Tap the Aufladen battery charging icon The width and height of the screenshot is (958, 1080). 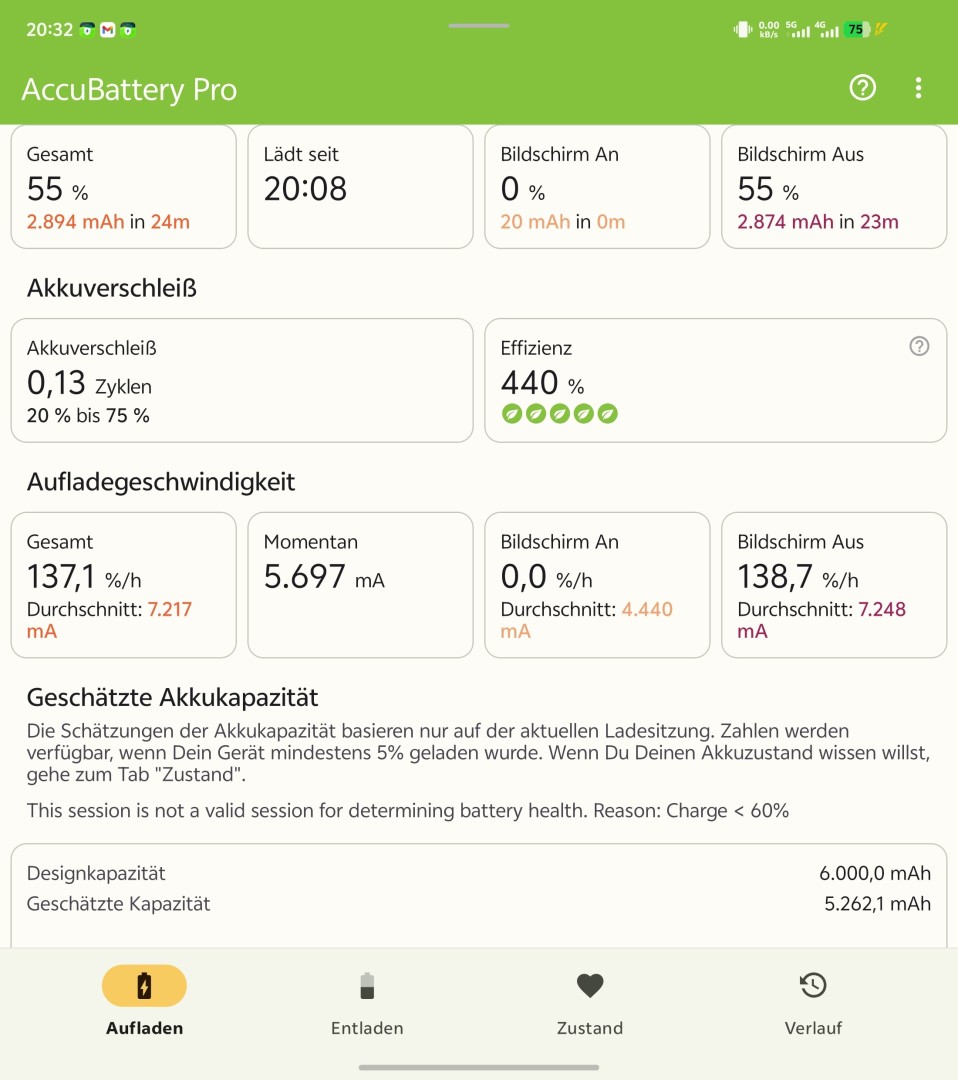(144, 986)
